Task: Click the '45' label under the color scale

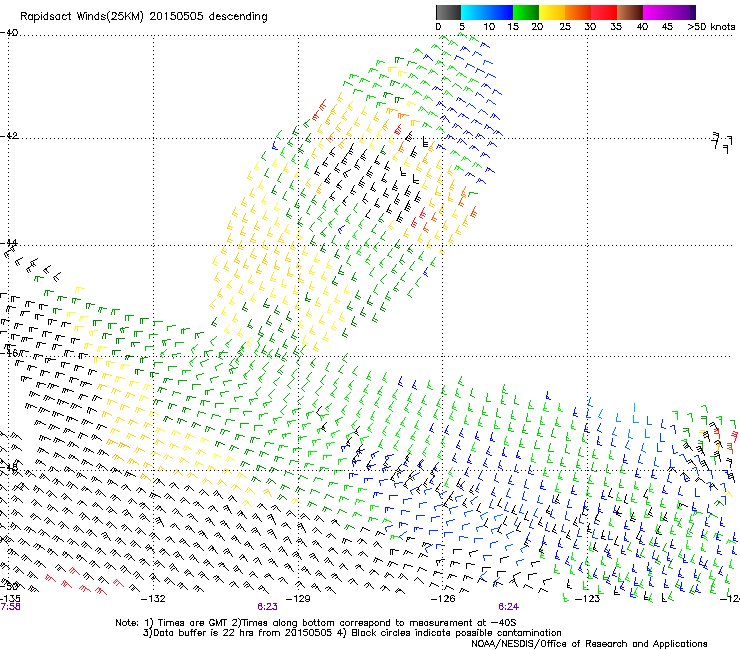Action: pos(667,27)
